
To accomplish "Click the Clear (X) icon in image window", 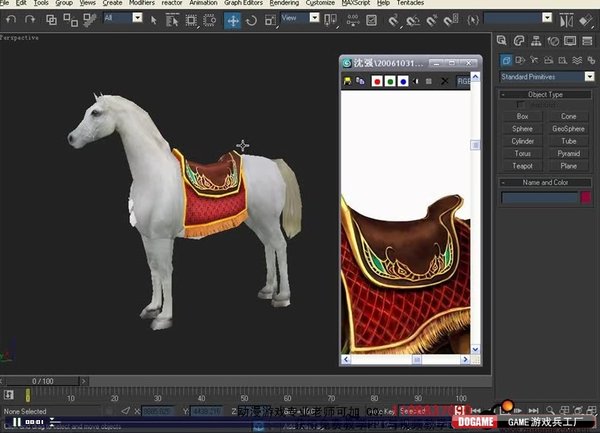I will coord(445,81).
